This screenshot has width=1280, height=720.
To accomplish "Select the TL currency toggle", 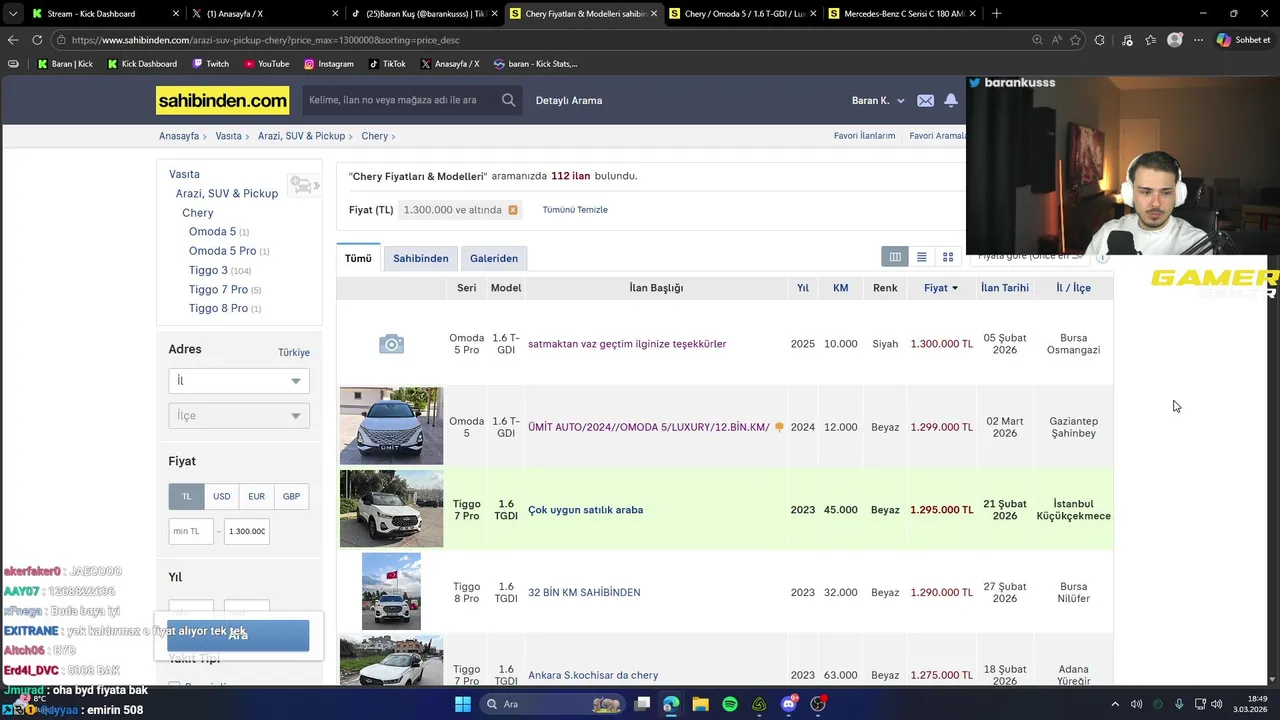I will pyautogui.click(x=186, y=496).
